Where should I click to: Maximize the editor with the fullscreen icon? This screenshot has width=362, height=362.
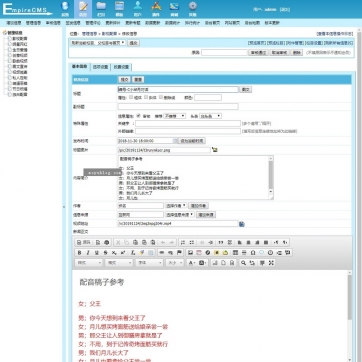pos(271,263)
